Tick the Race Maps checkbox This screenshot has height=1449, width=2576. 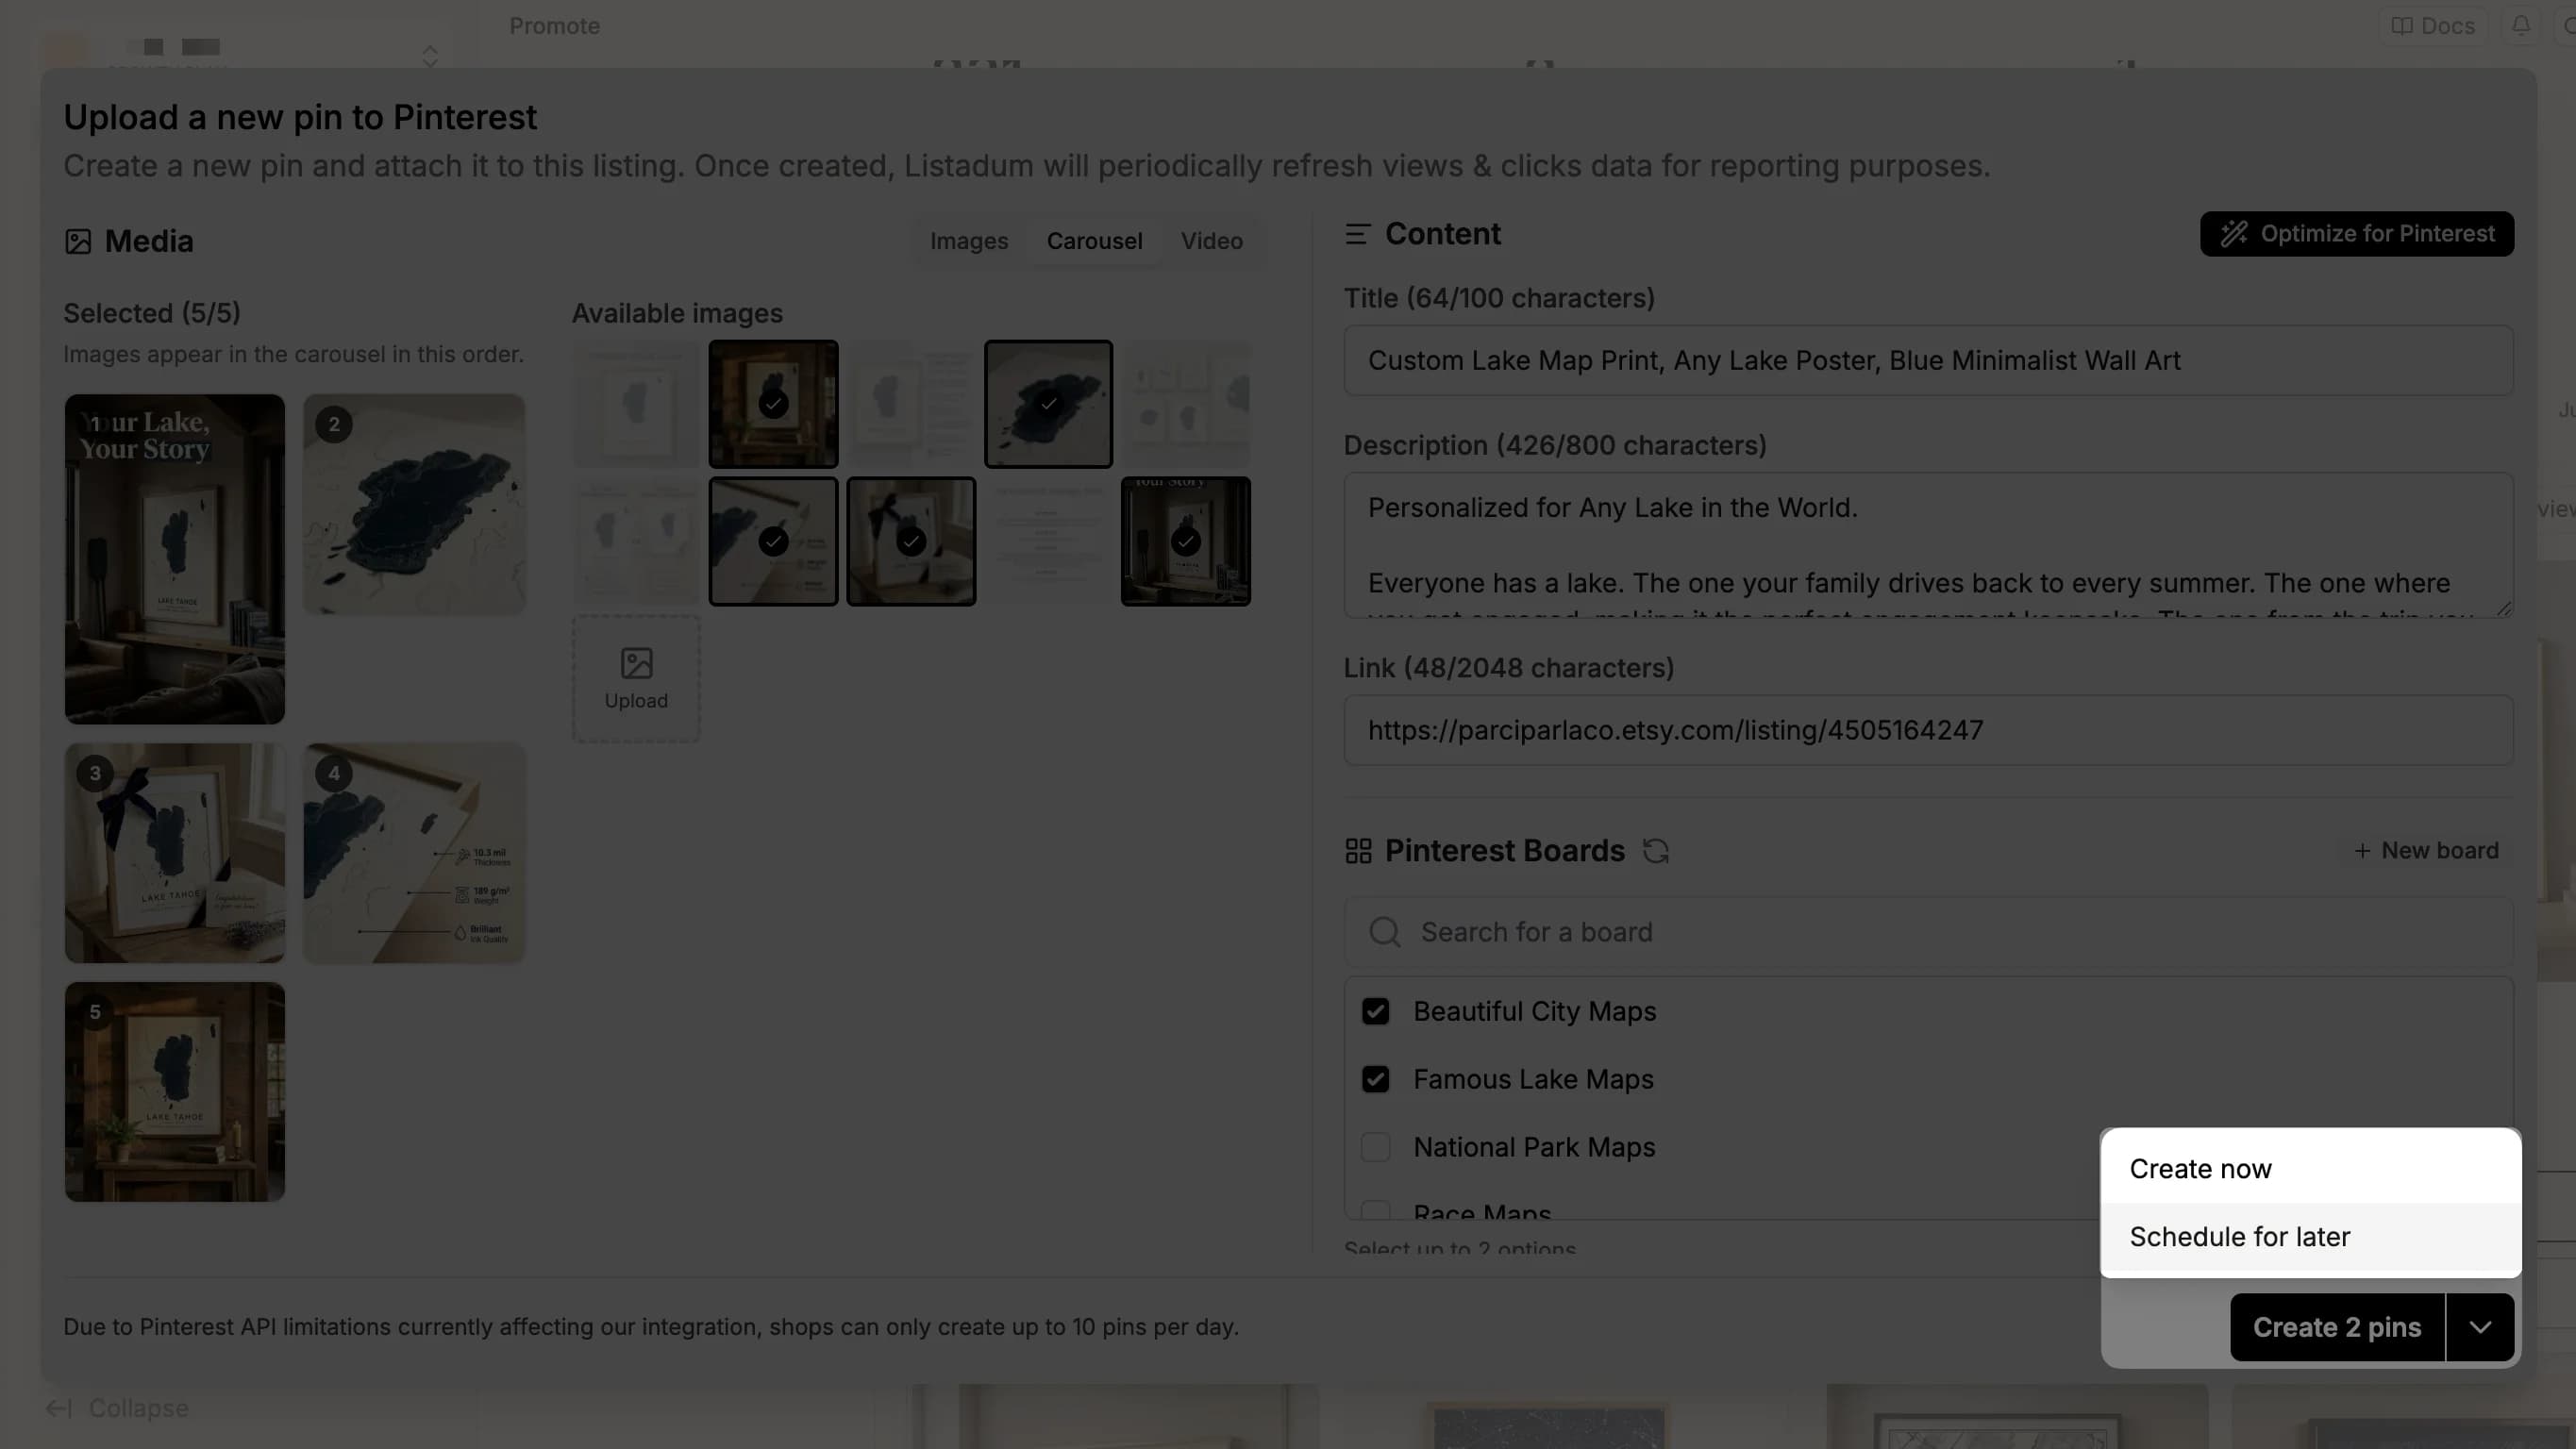click(x=1375, y=1211)
